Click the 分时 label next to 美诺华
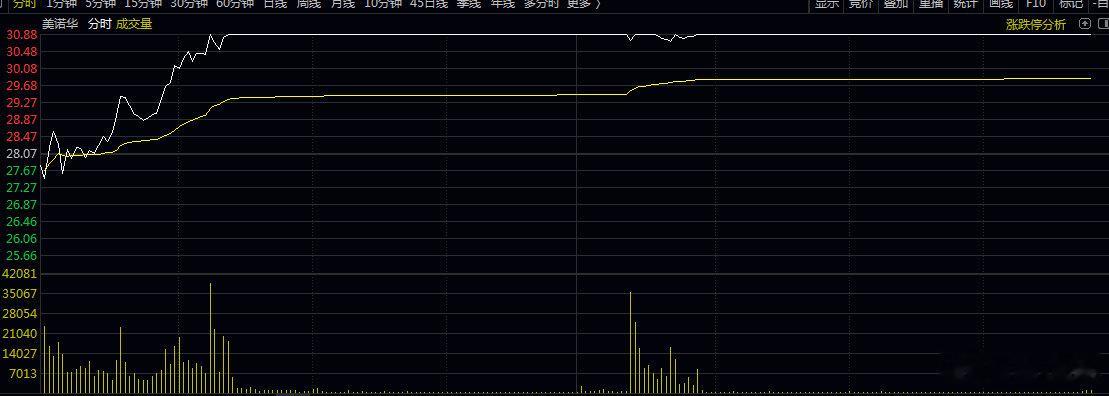The image size is (1109, 396). click(99, 24)
